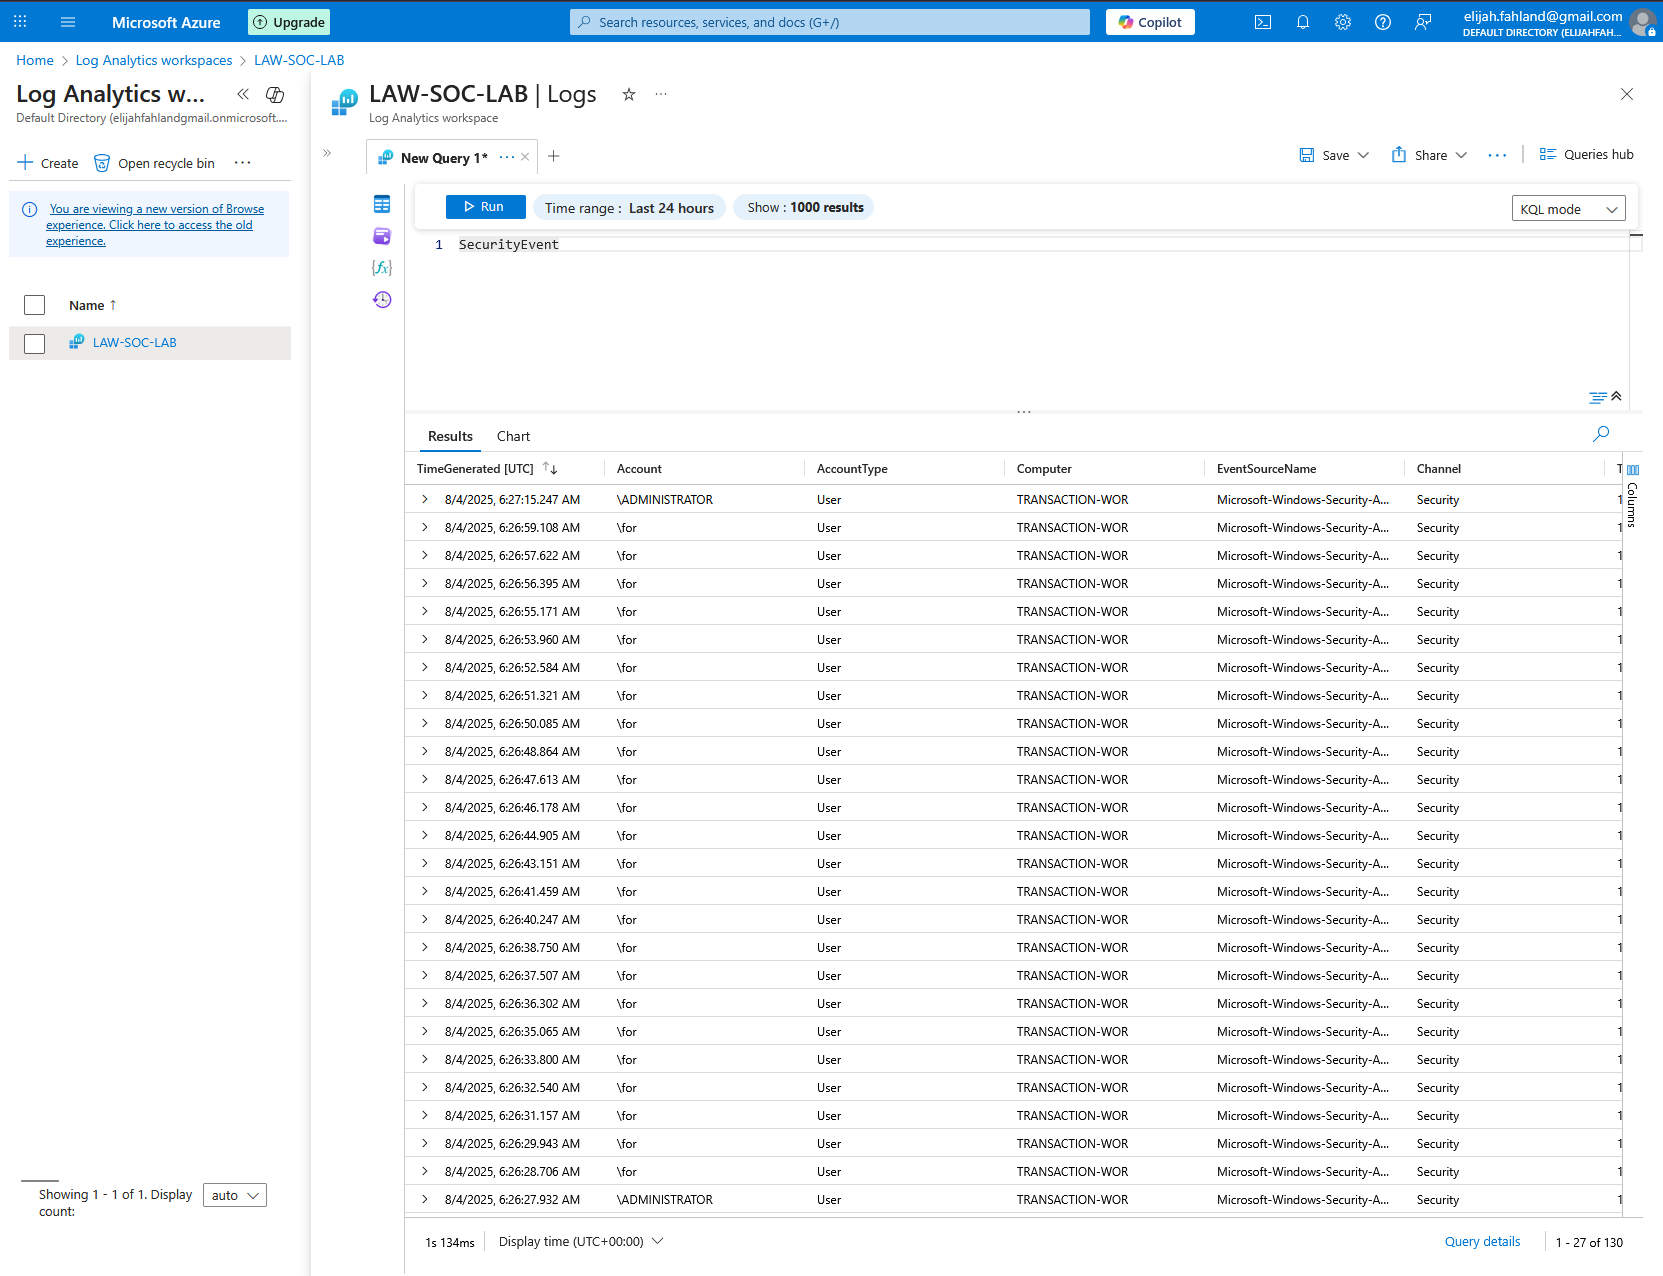This screenshot has height=1276, width=1663.
Task: Collapse the Log Analytics workspaces pane
Action: coord(243,94)
